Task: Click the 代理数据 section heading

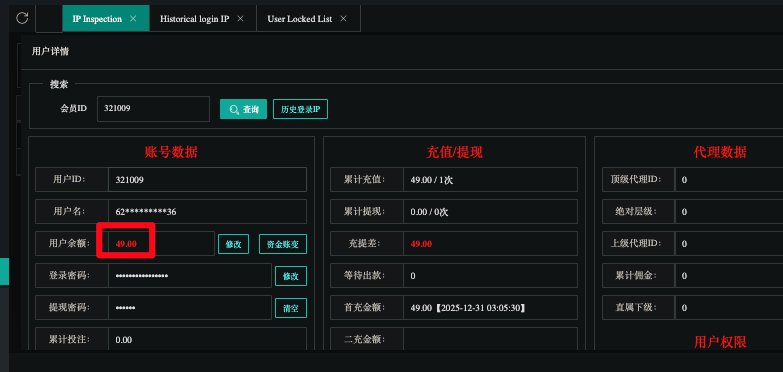Action: pyautogui.click(x=720, y=152)
